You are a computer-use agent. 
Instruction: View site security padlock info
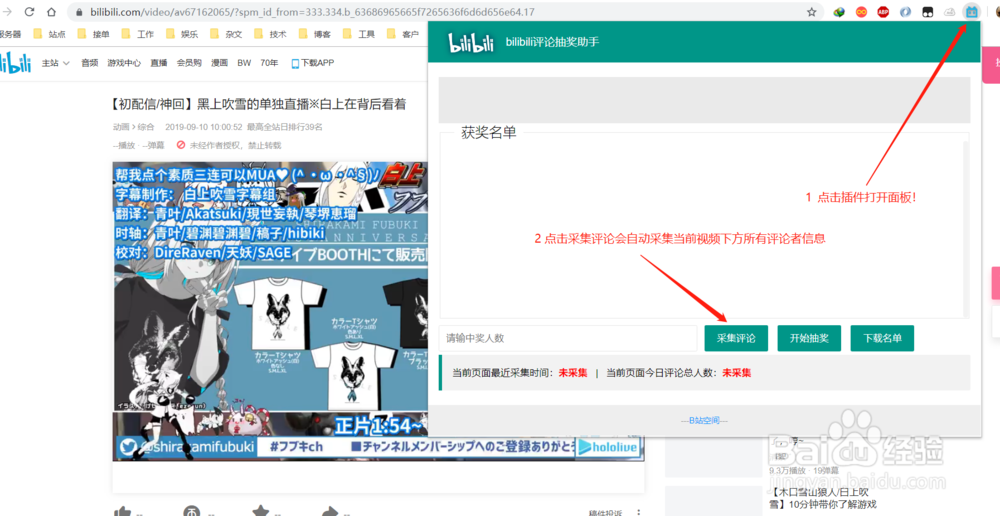[x=79, y=11]
